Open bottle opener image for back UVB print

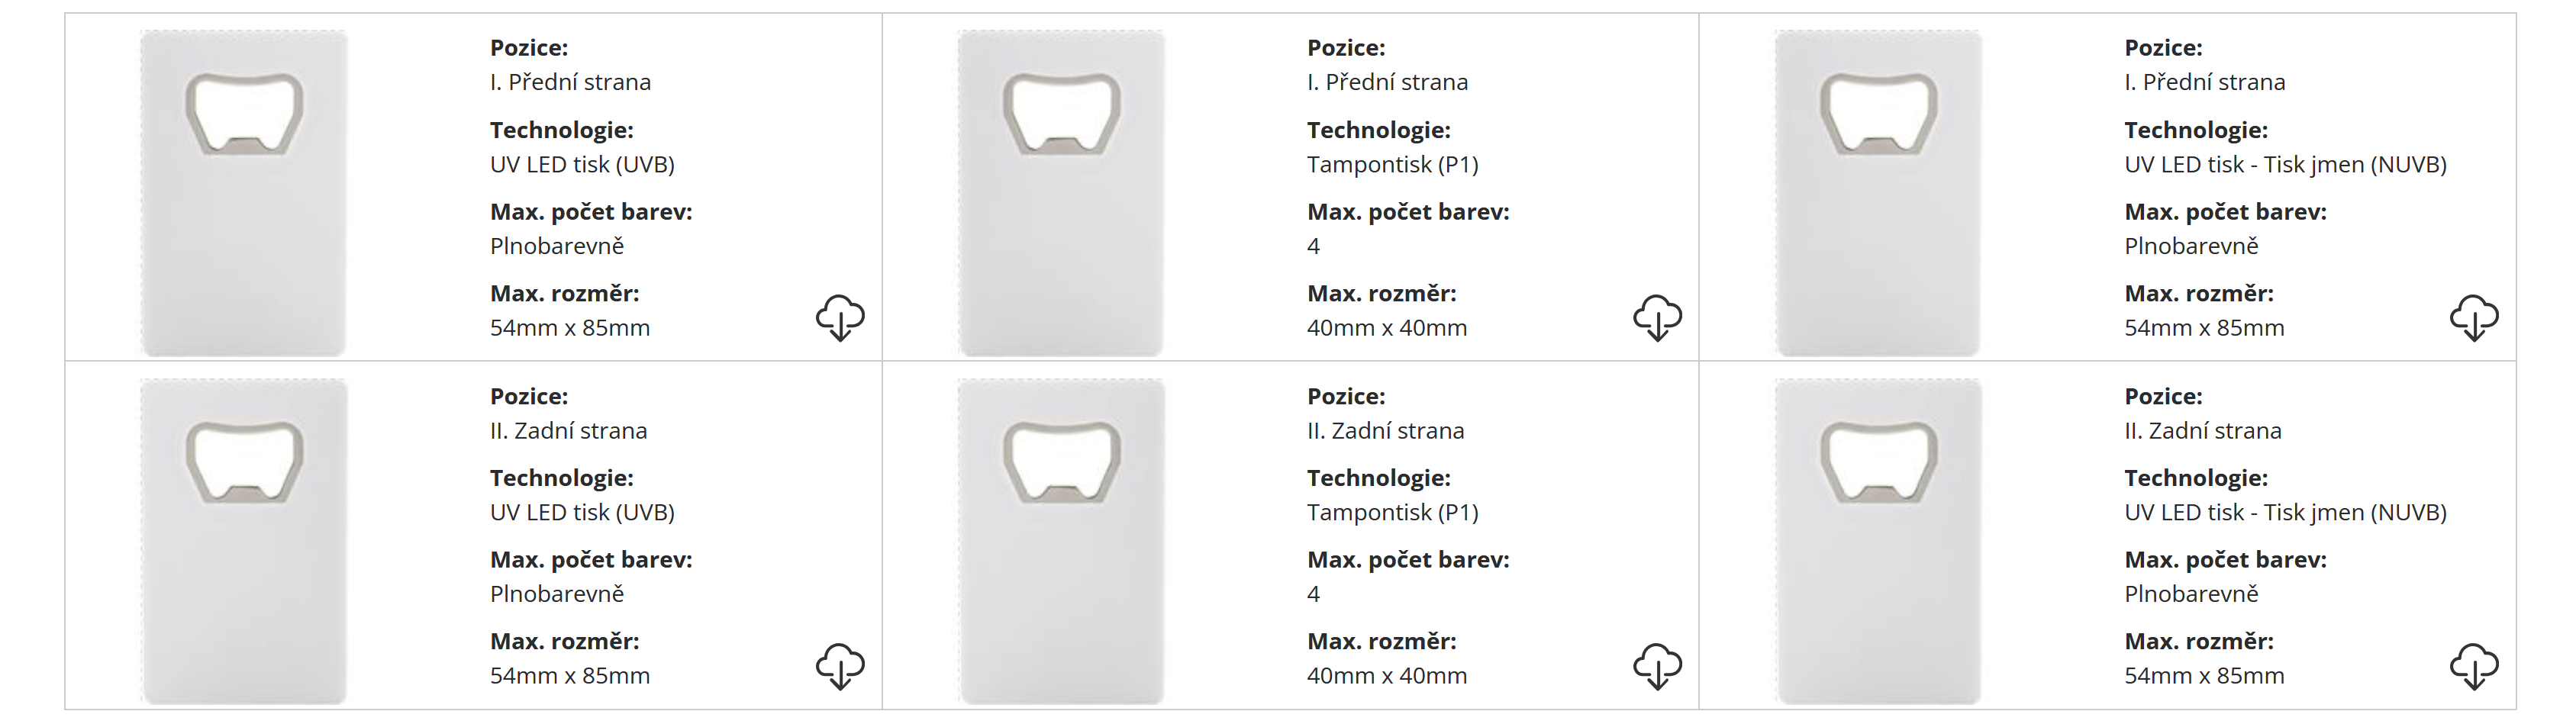pos(244,540)
